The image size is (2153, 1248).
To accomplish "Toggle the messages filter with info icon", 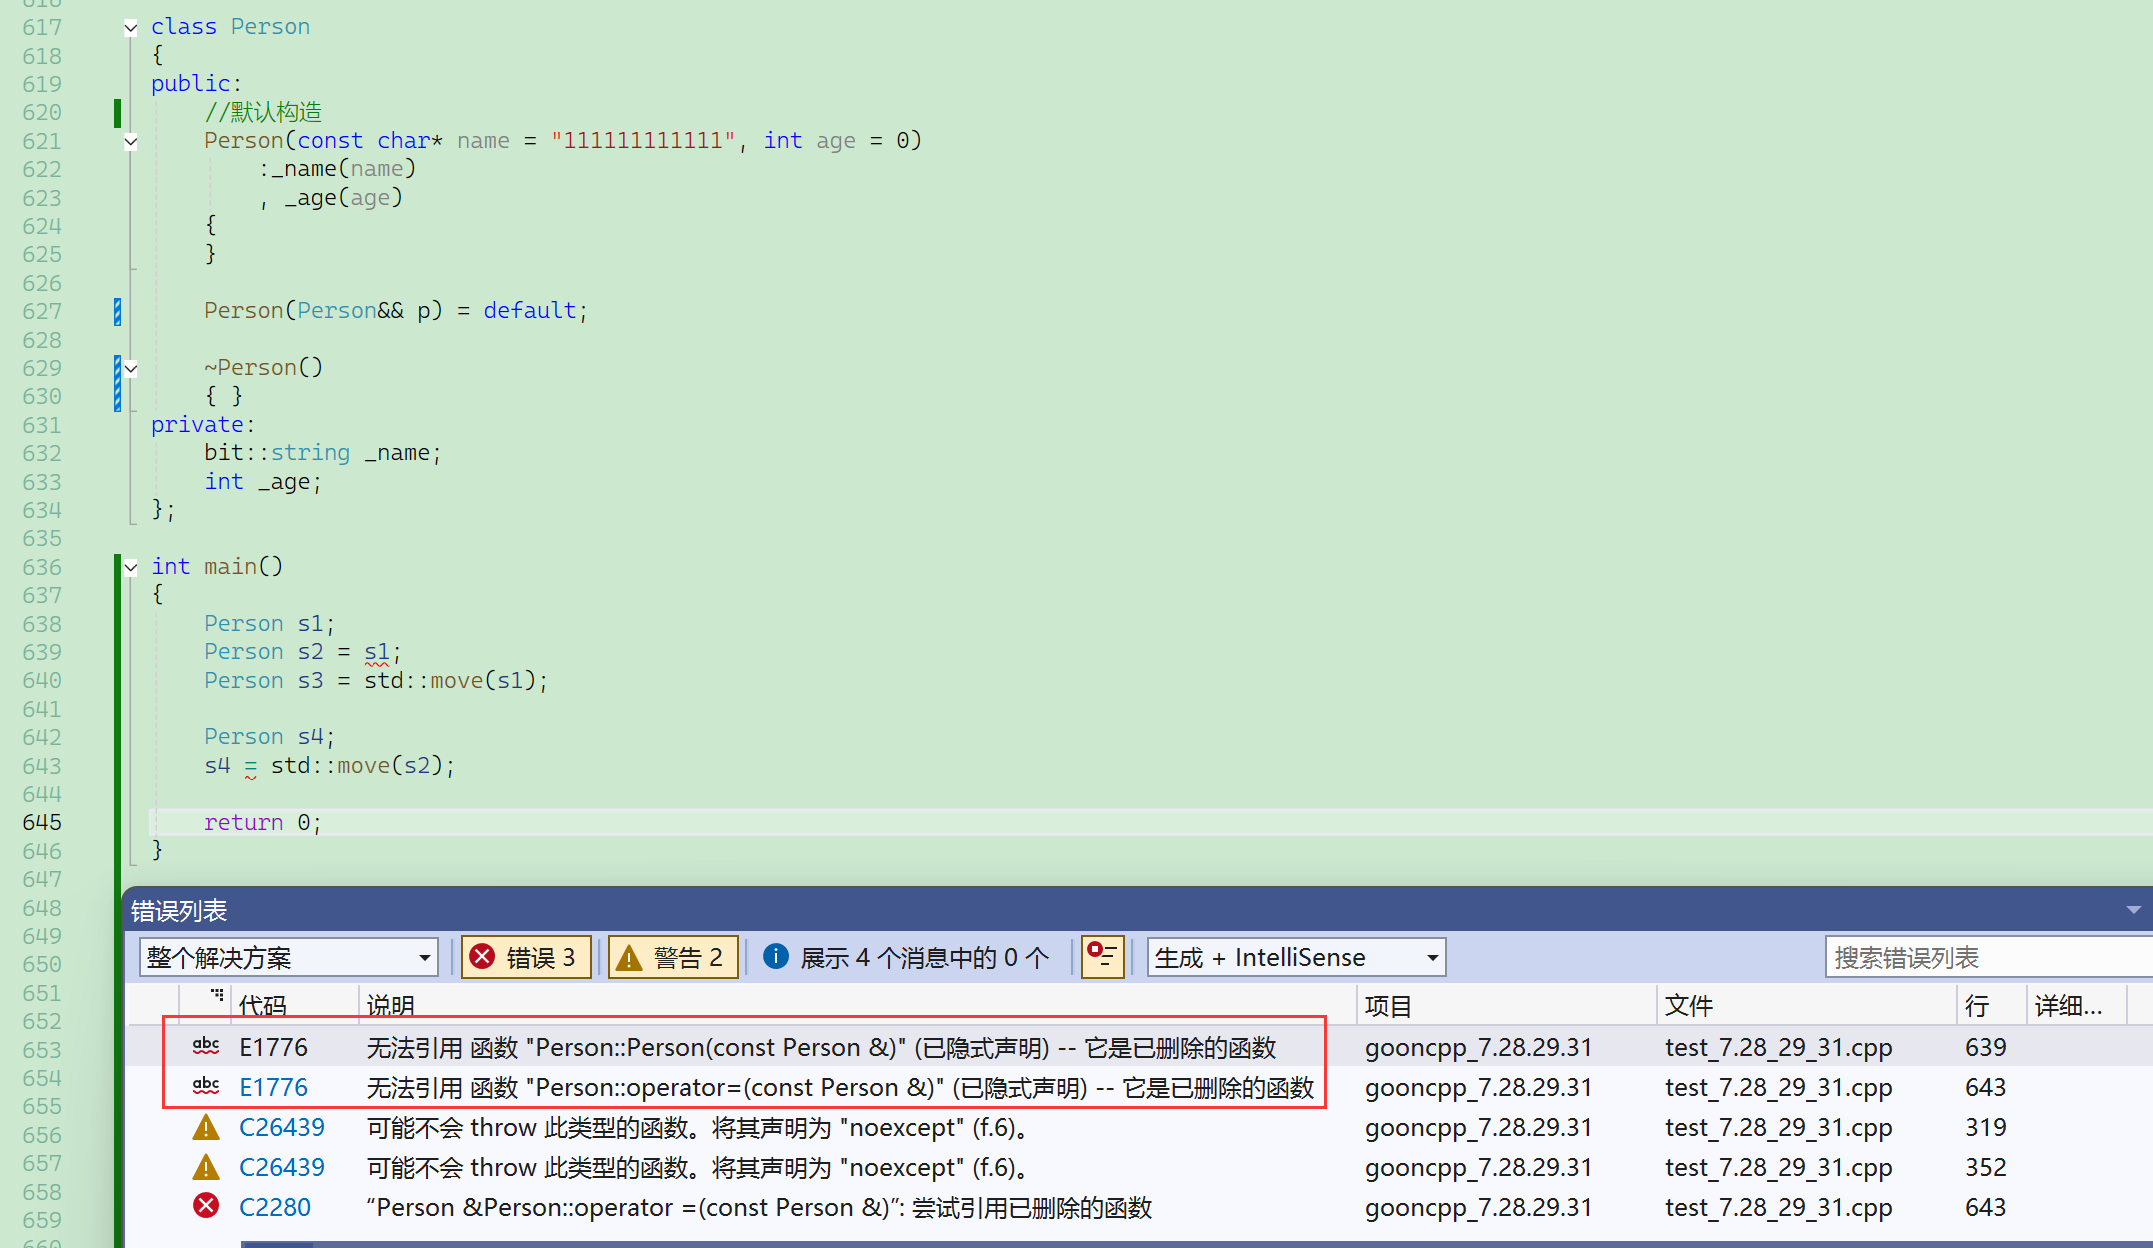I will point(907,957).
